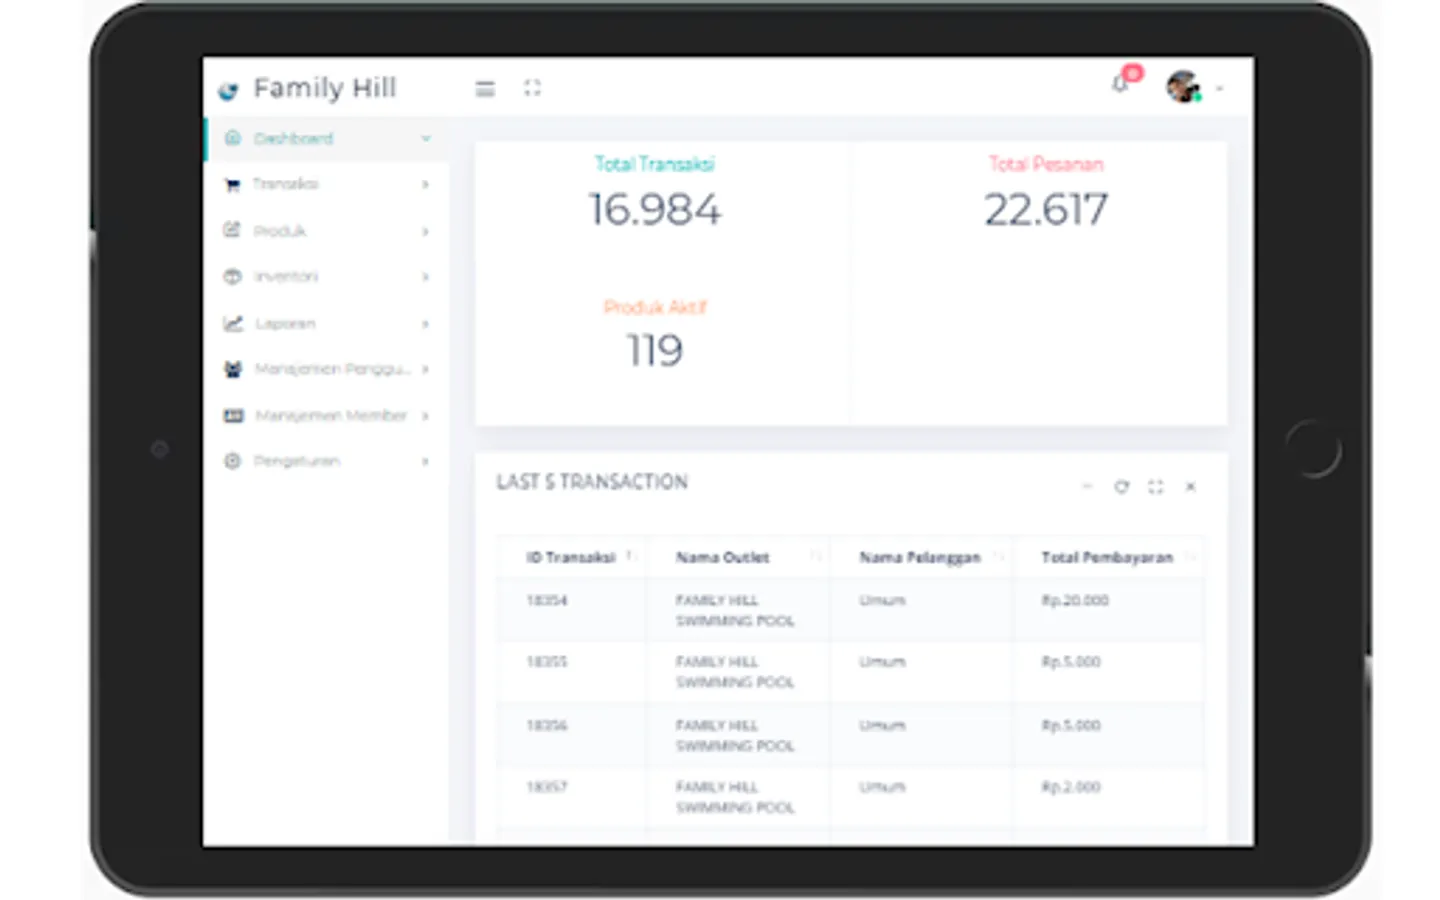The image size is (1440, 900).
Task: Expand the Manajemen Pengguna chevron
Action: (426, 369)
